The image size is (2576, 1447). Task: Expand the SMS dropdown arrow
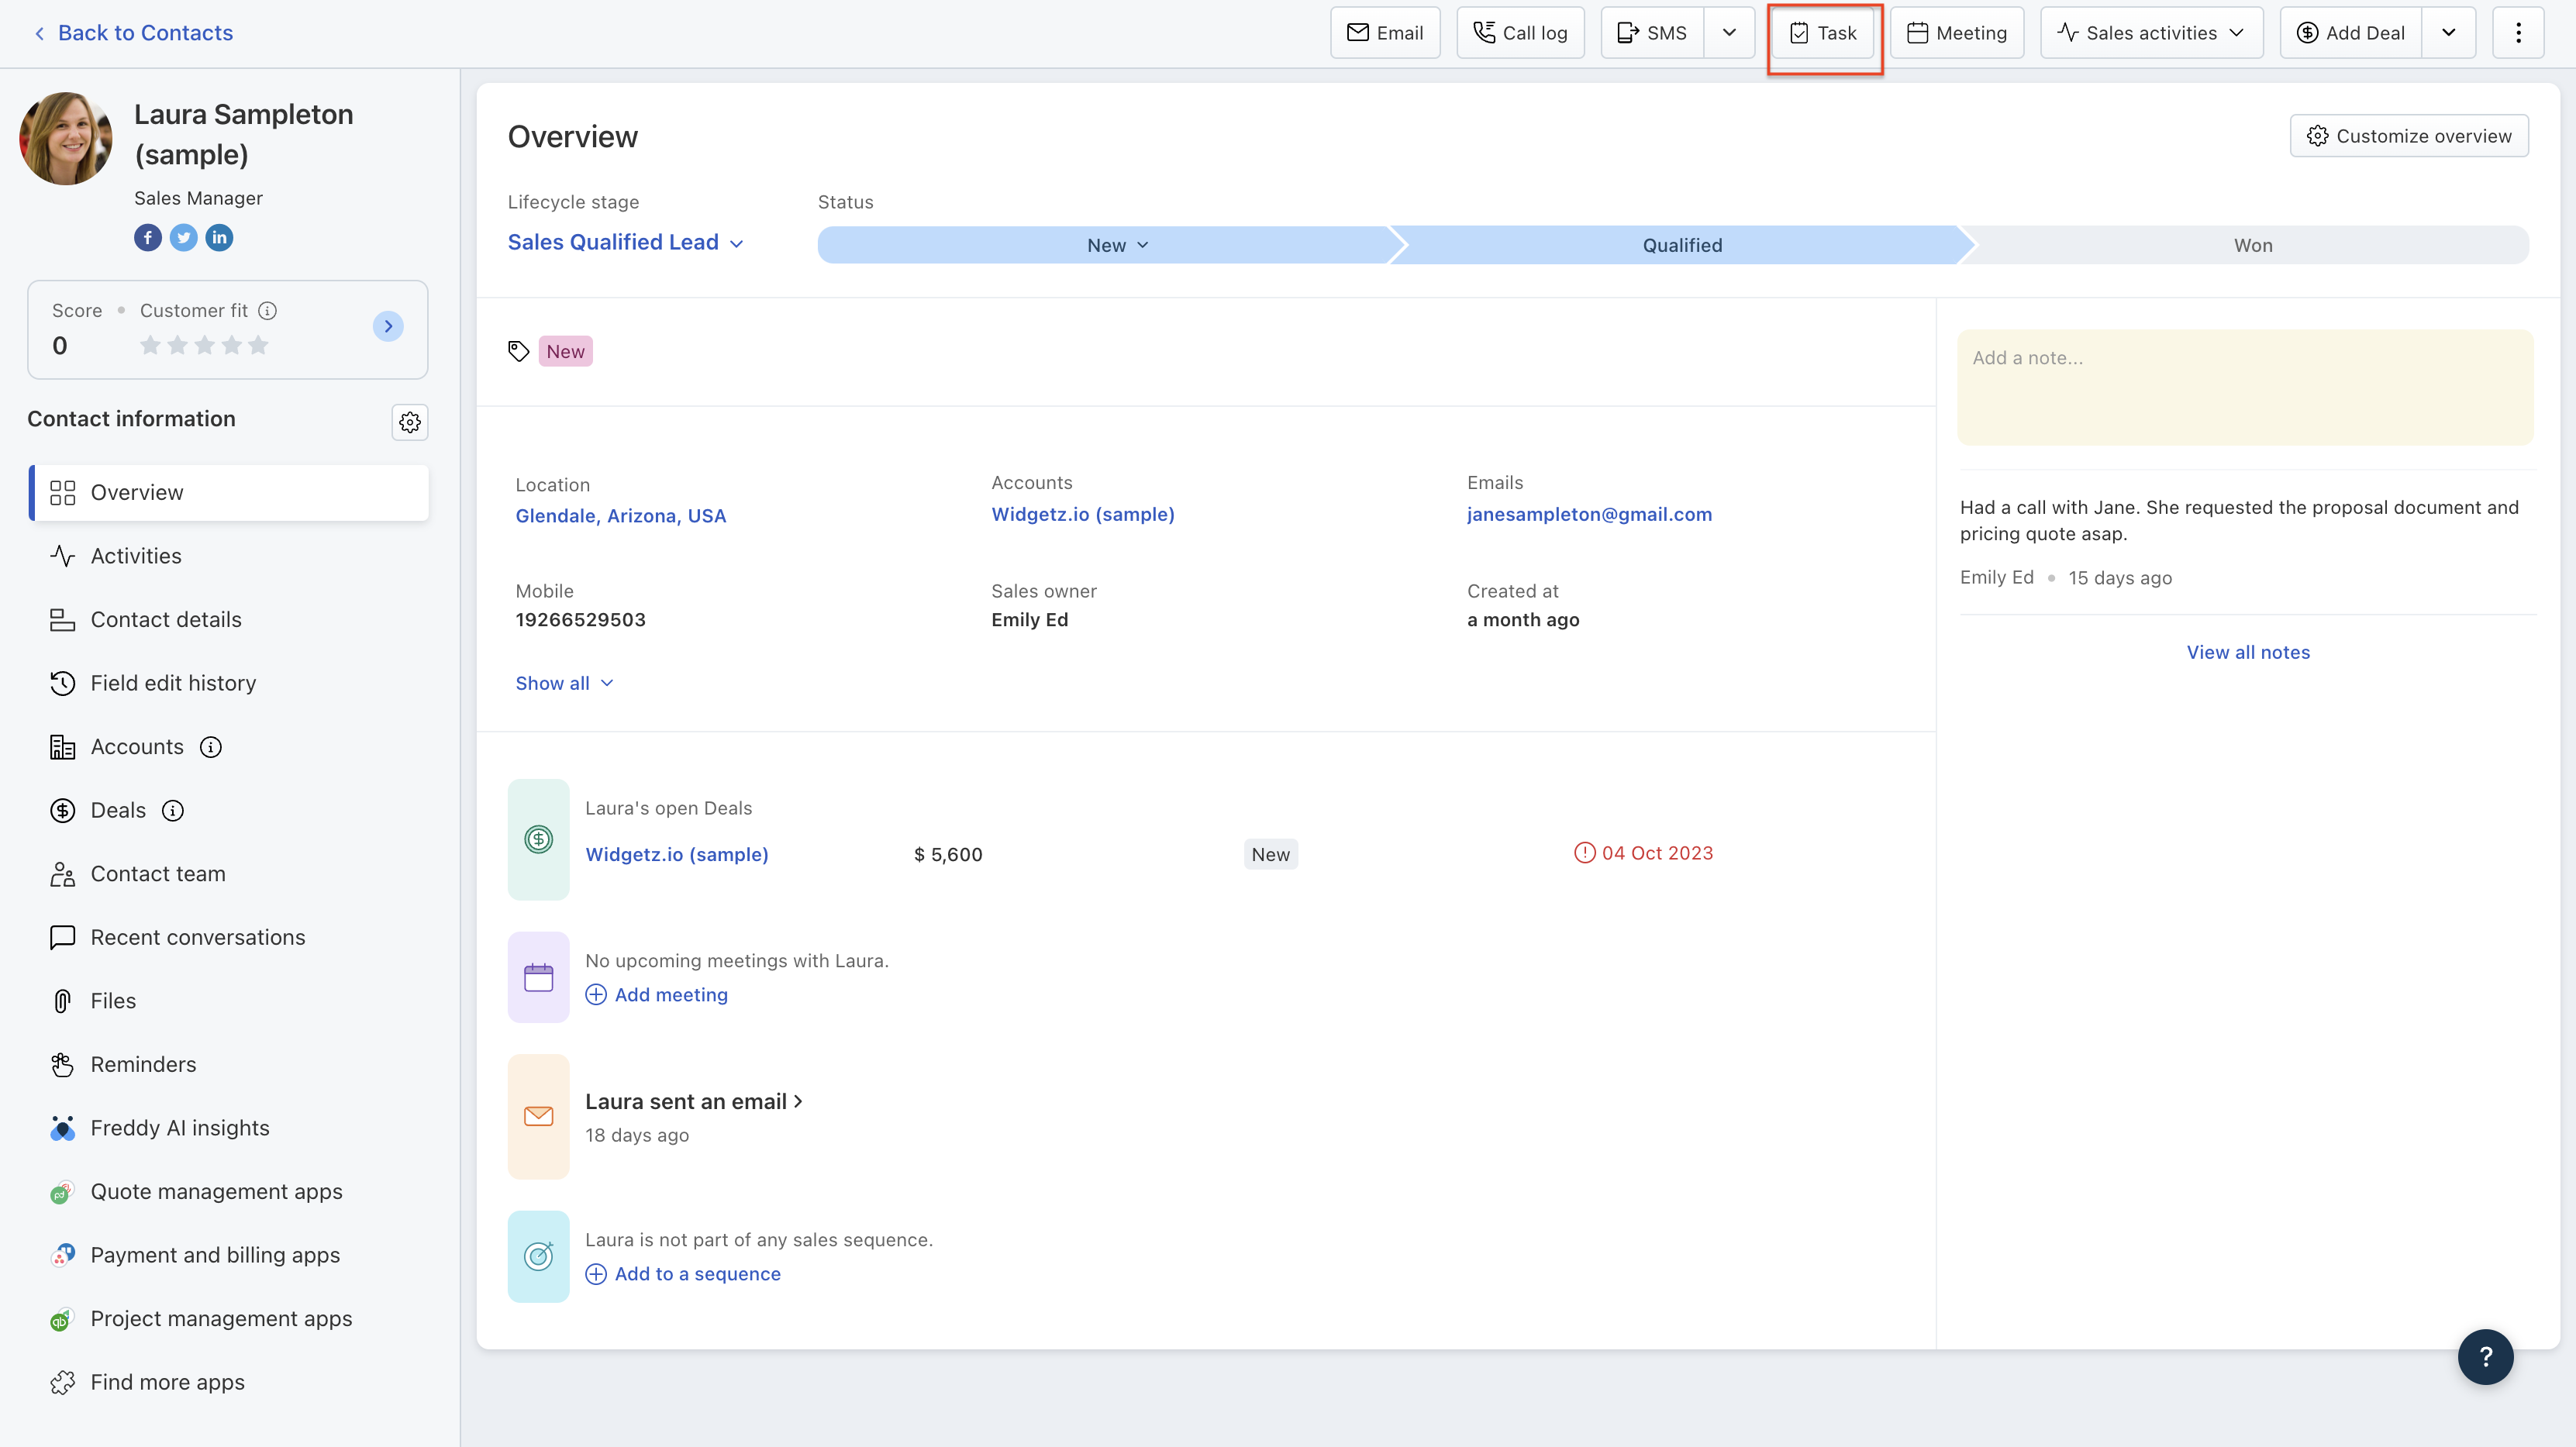pyautogui.click(x=1729, y=33)
